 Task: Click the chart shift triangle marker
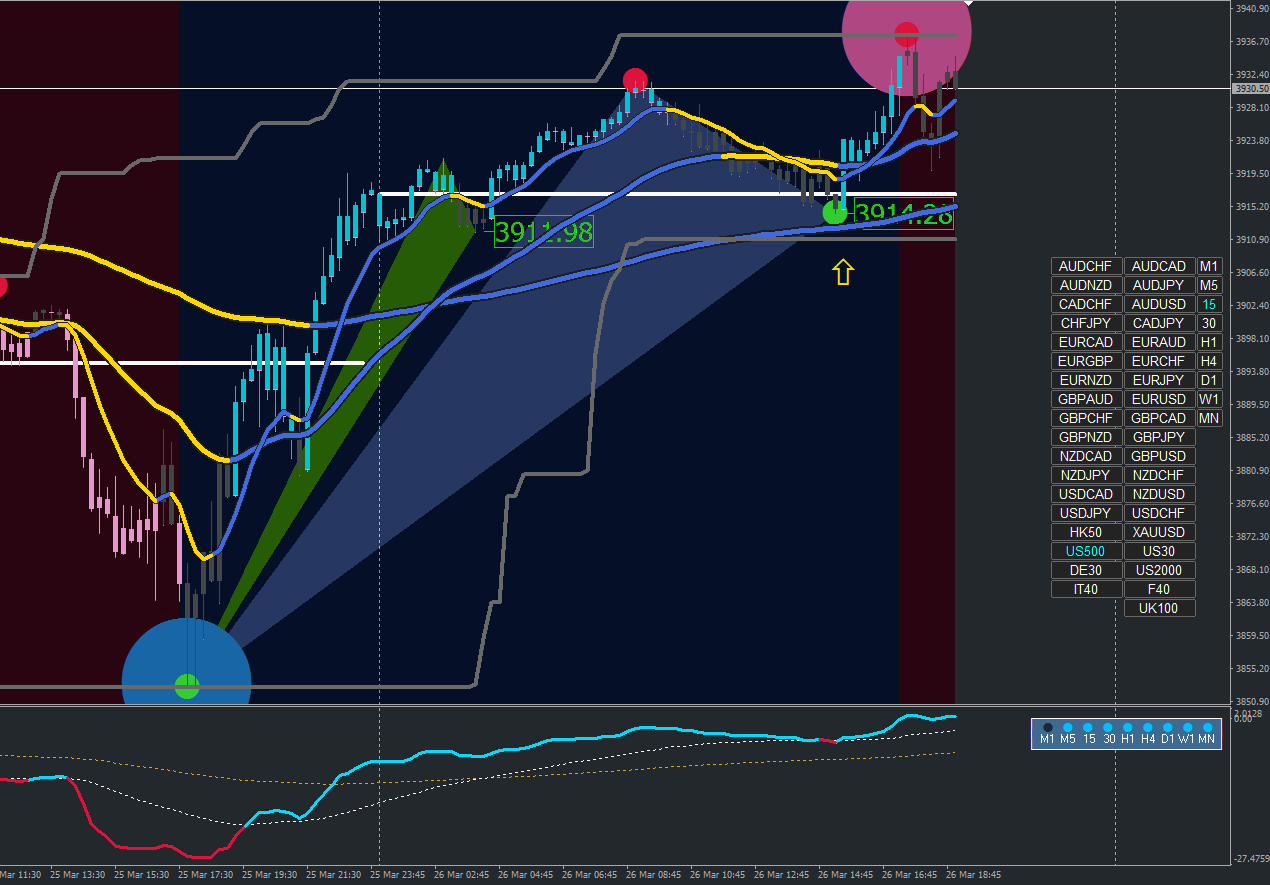(x=967, y=4)
